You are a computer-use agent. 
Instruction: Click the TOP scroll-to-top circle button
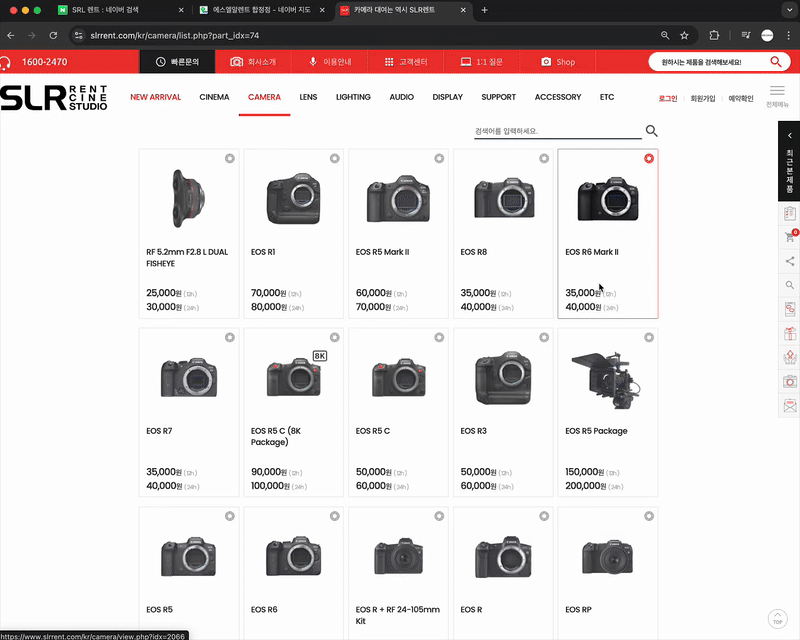pyautogui.click(x=778, y=619)
